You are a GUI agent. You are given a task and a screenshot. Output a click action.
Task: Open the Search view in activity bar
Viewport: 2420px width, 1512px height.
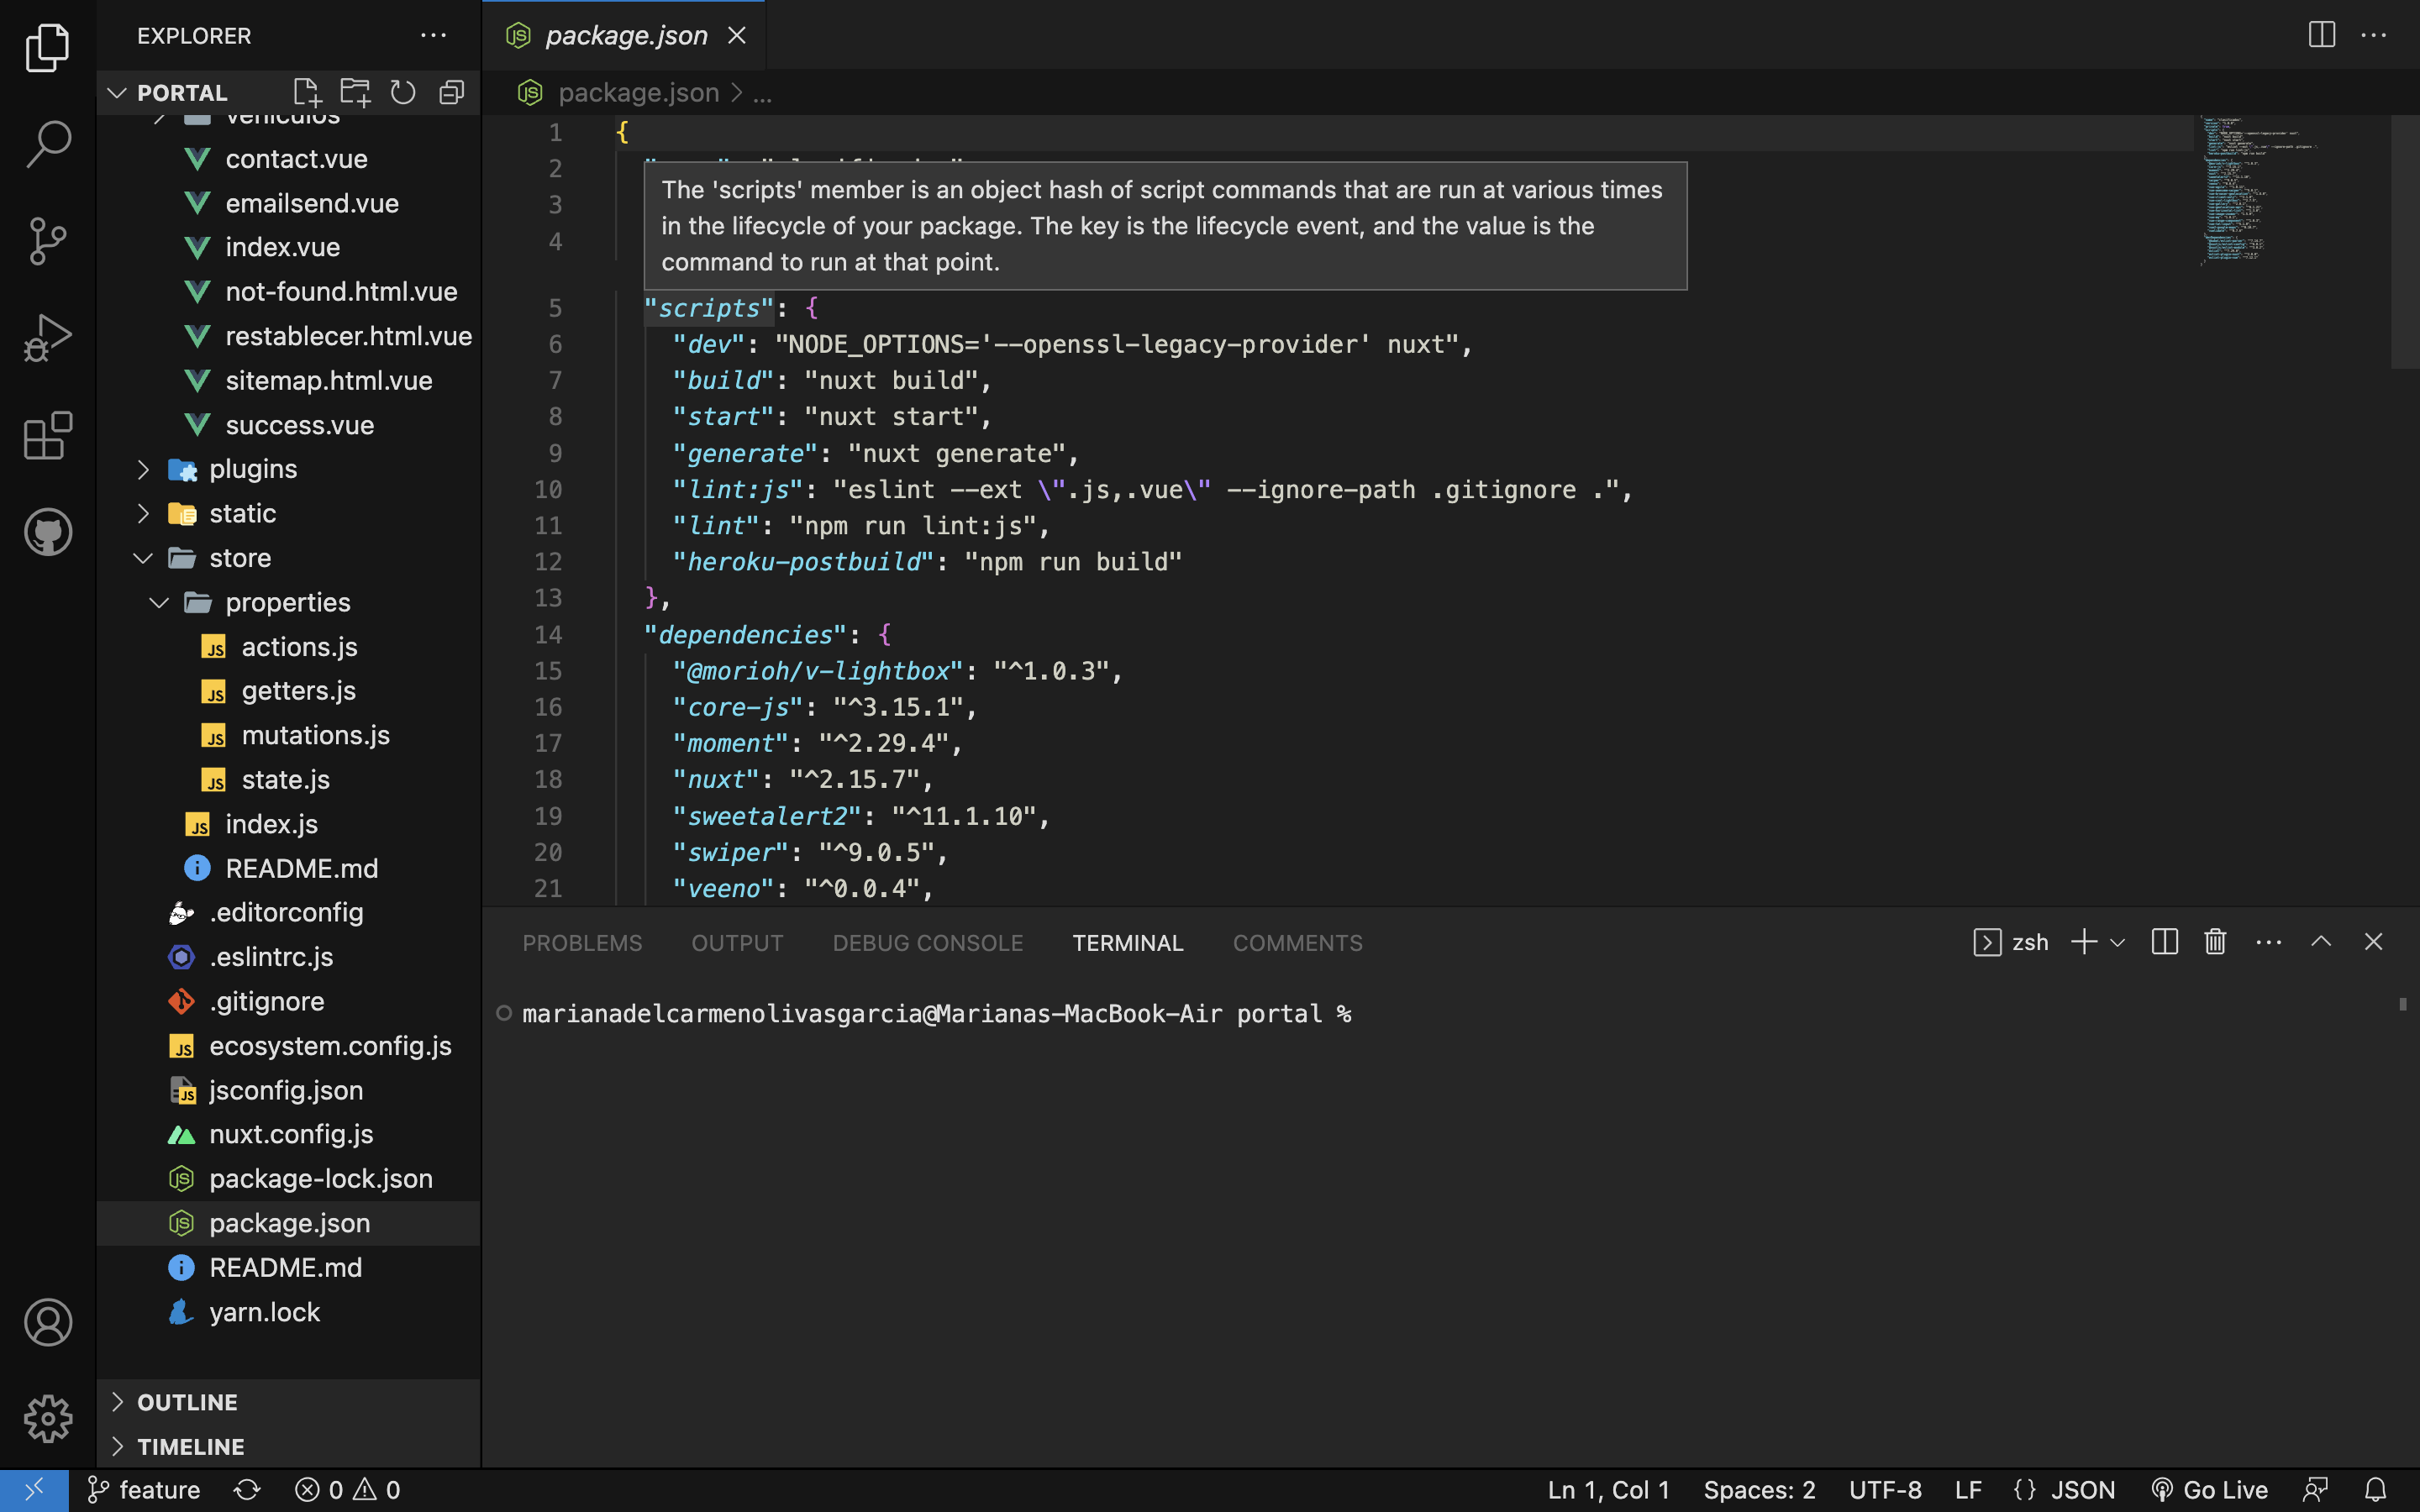coord(47,144)
